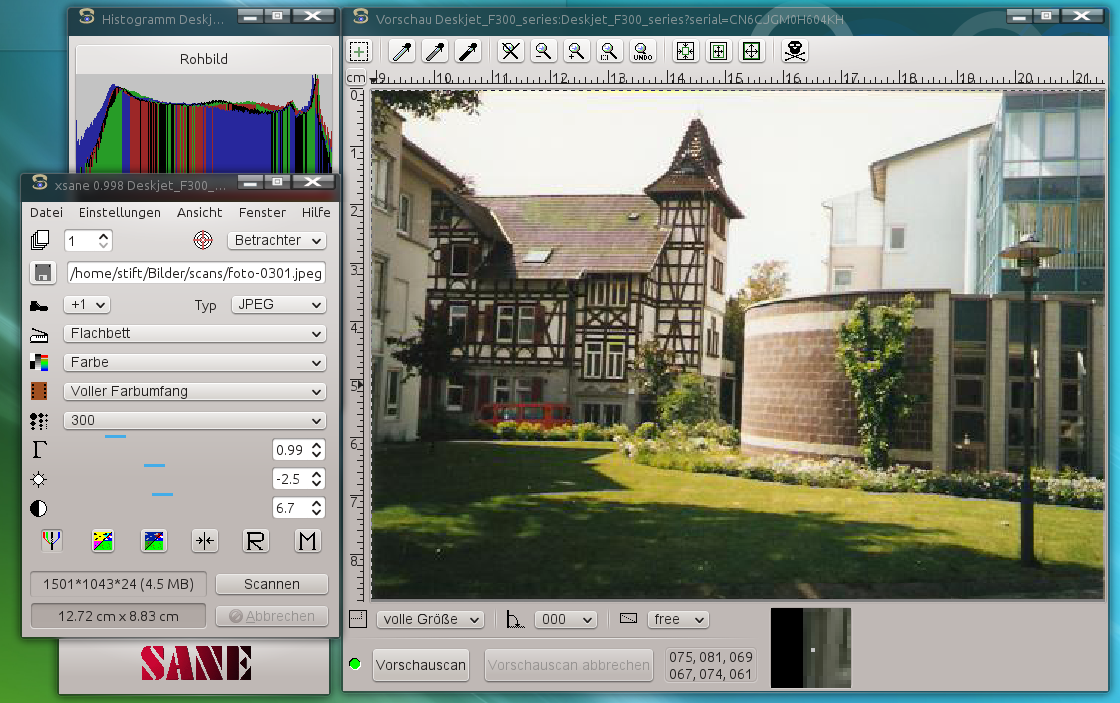This screenshot has width=1120, height=703.
Task: Click the skull delete preview cache icon
Action: 794,51
